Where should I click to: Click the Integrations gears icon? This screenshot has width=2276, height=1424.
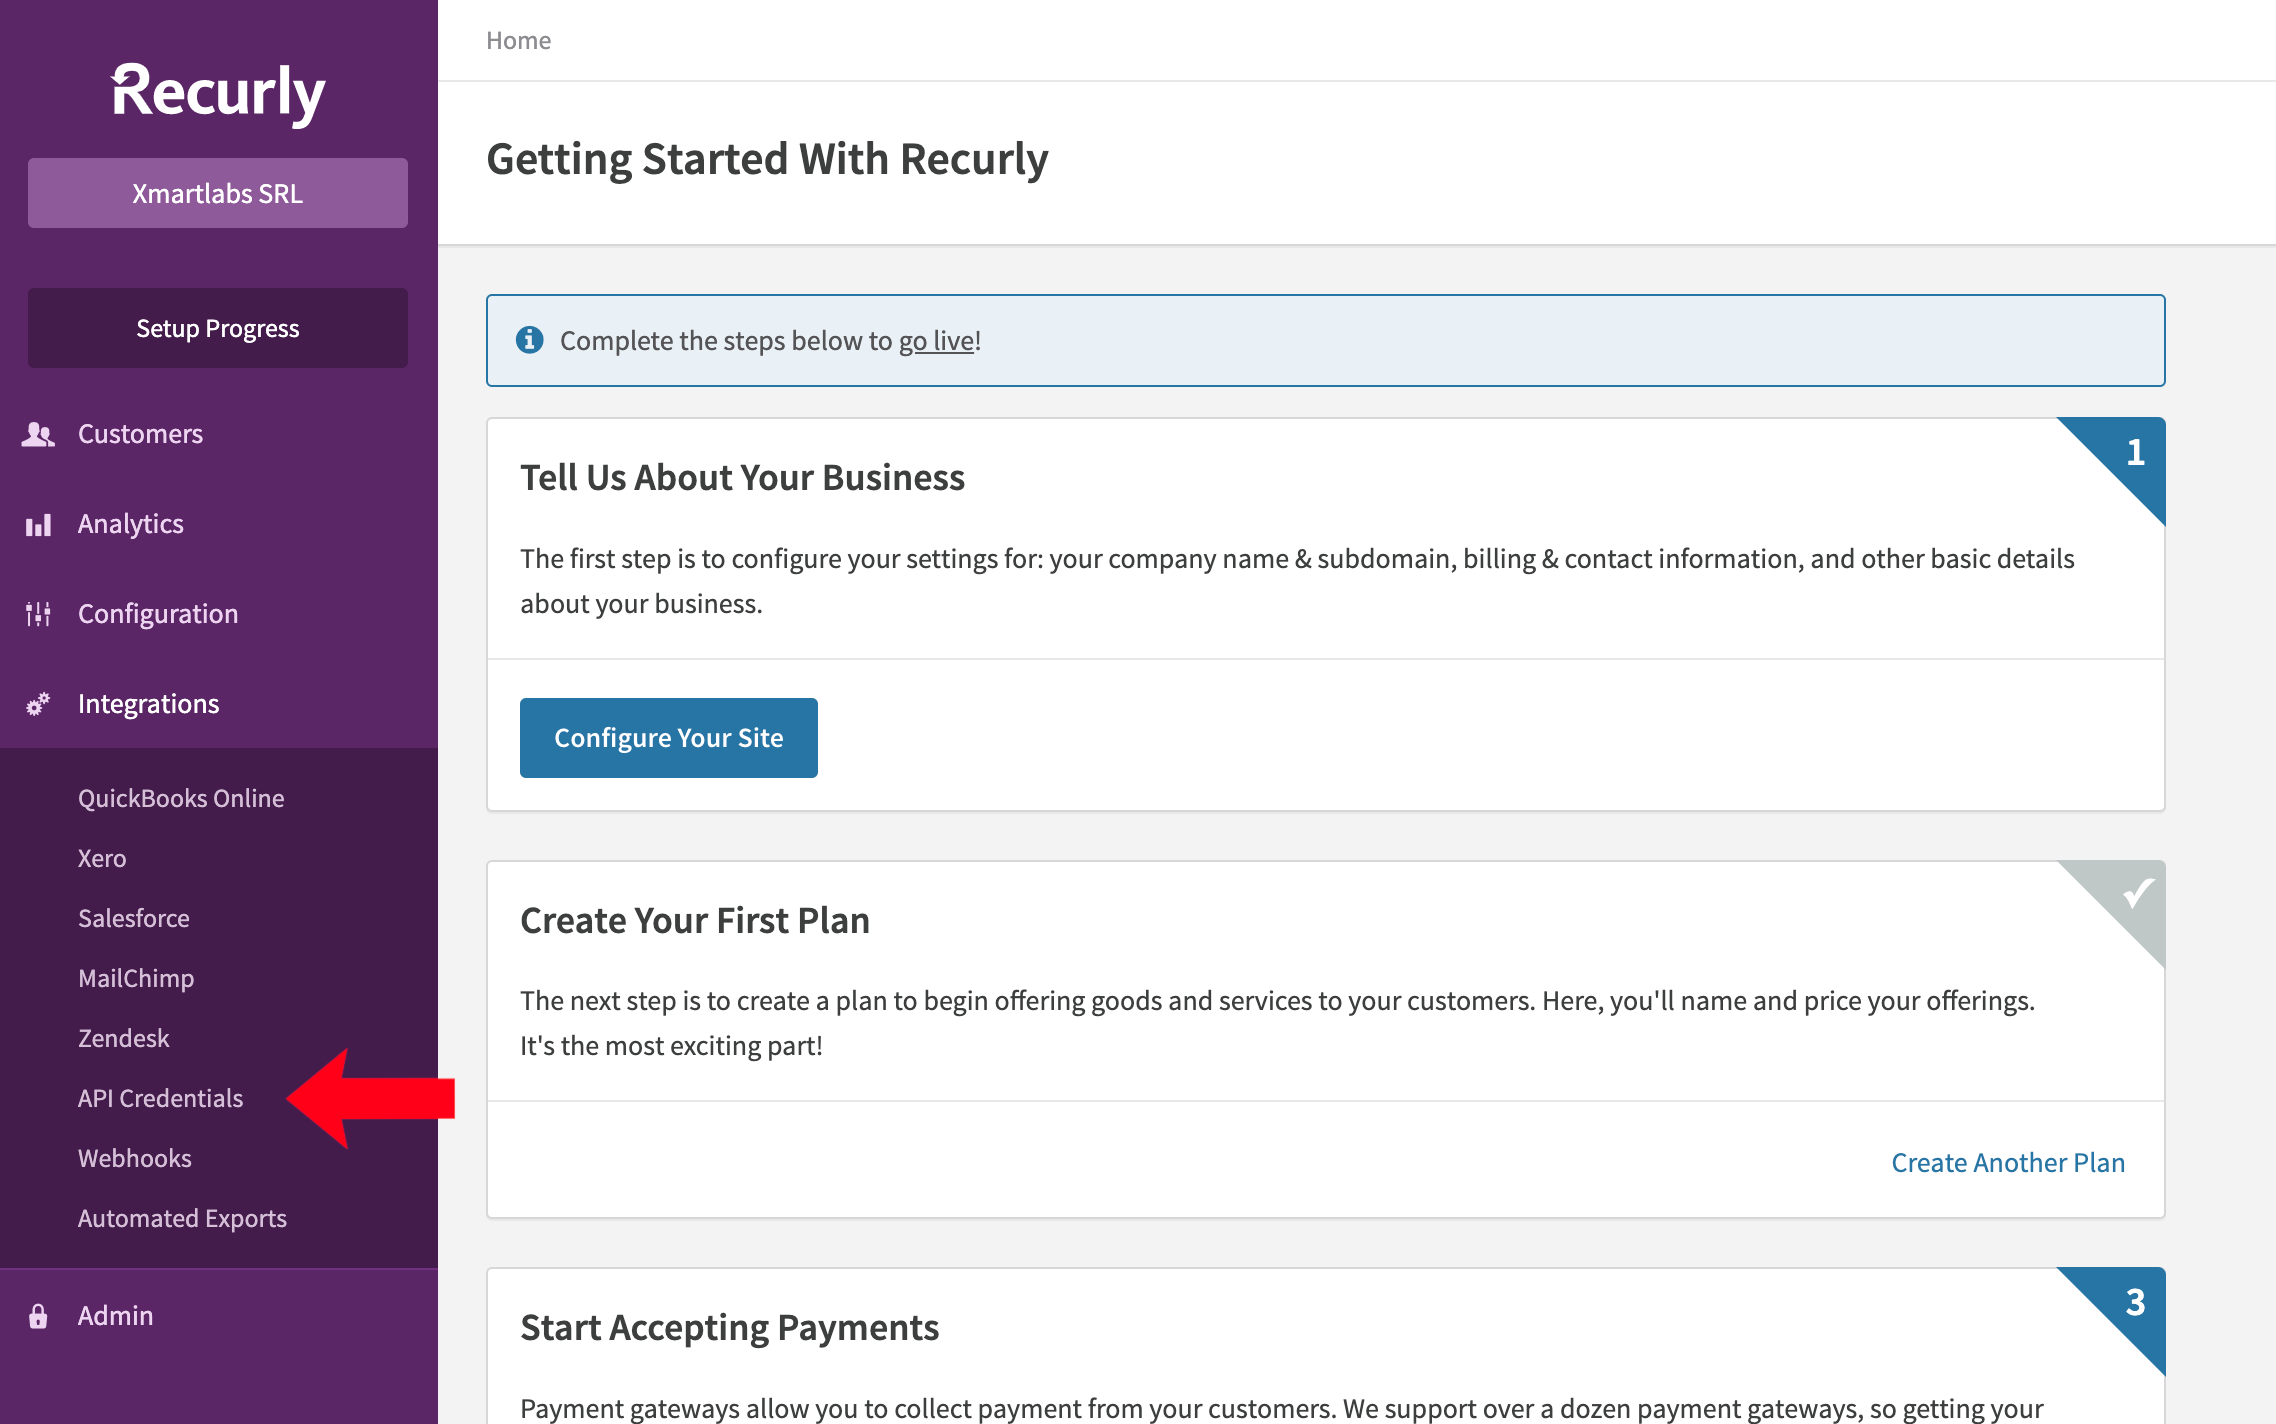pos(38,704)
